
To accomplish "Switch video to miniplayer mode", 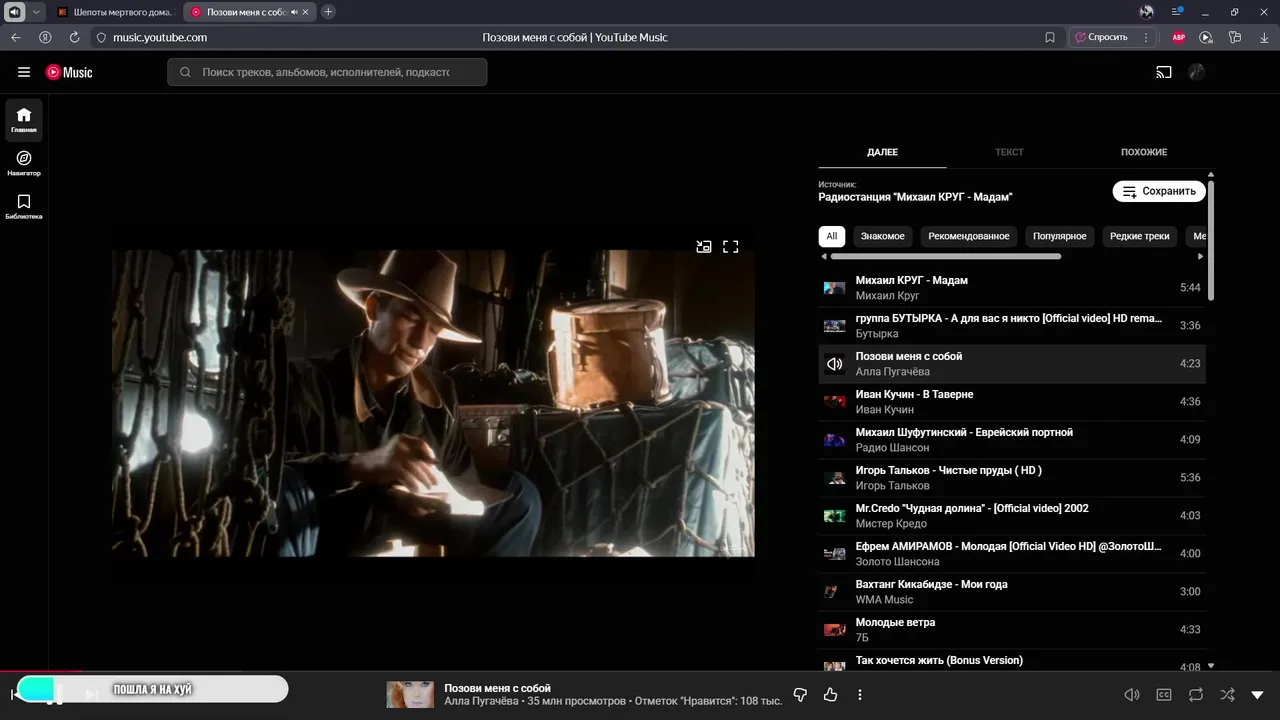I will (704, 246).
